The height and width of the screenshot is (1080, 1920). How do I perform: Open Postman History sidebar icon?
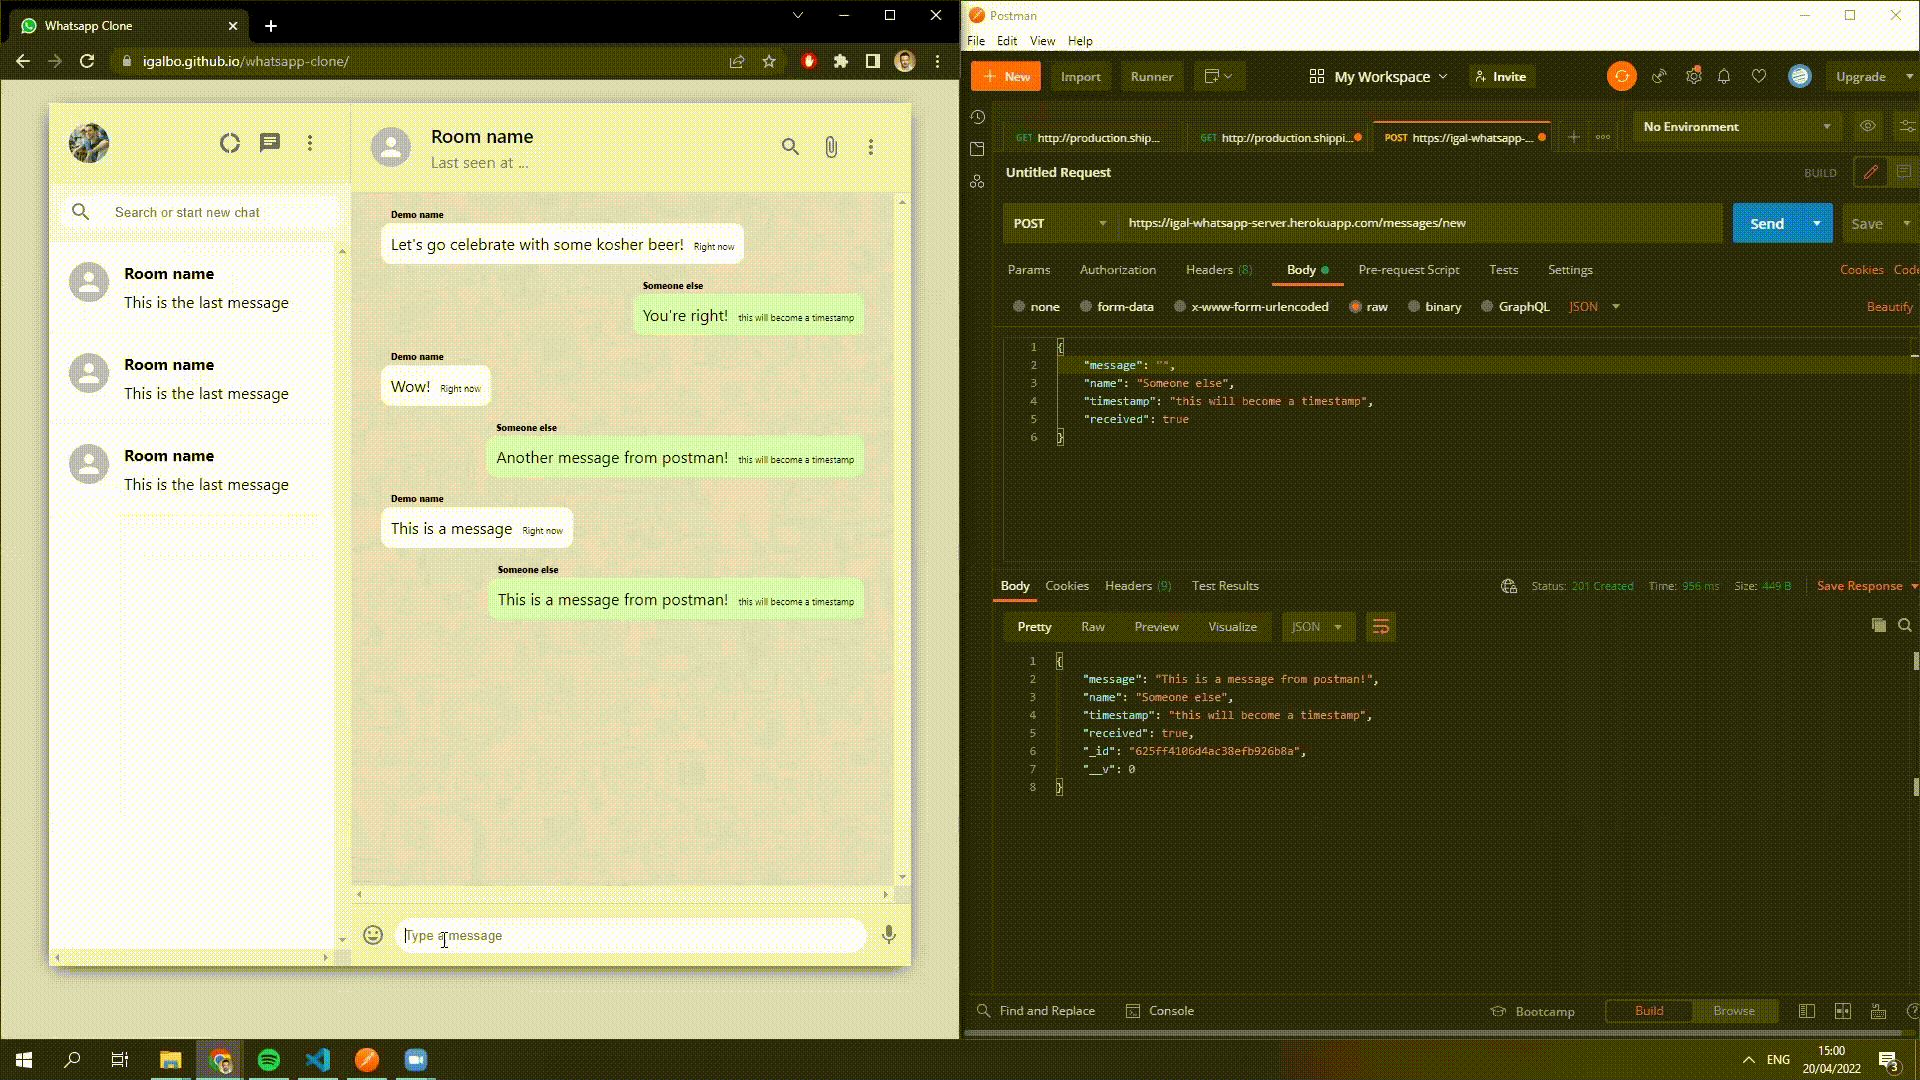(x=977, y=117)
